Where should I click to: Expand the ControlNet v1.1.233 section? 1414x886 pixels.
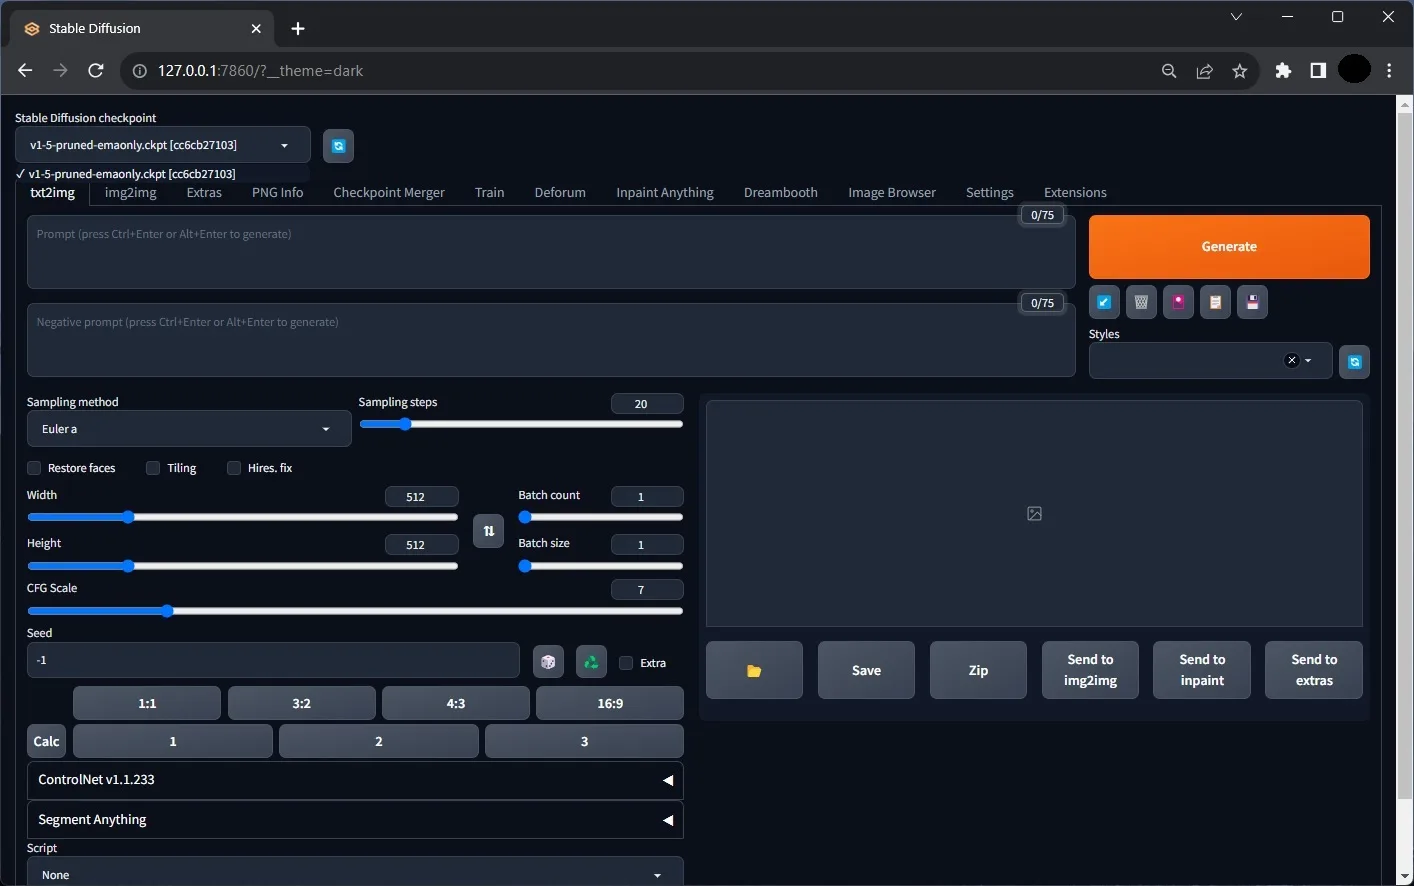355,780
